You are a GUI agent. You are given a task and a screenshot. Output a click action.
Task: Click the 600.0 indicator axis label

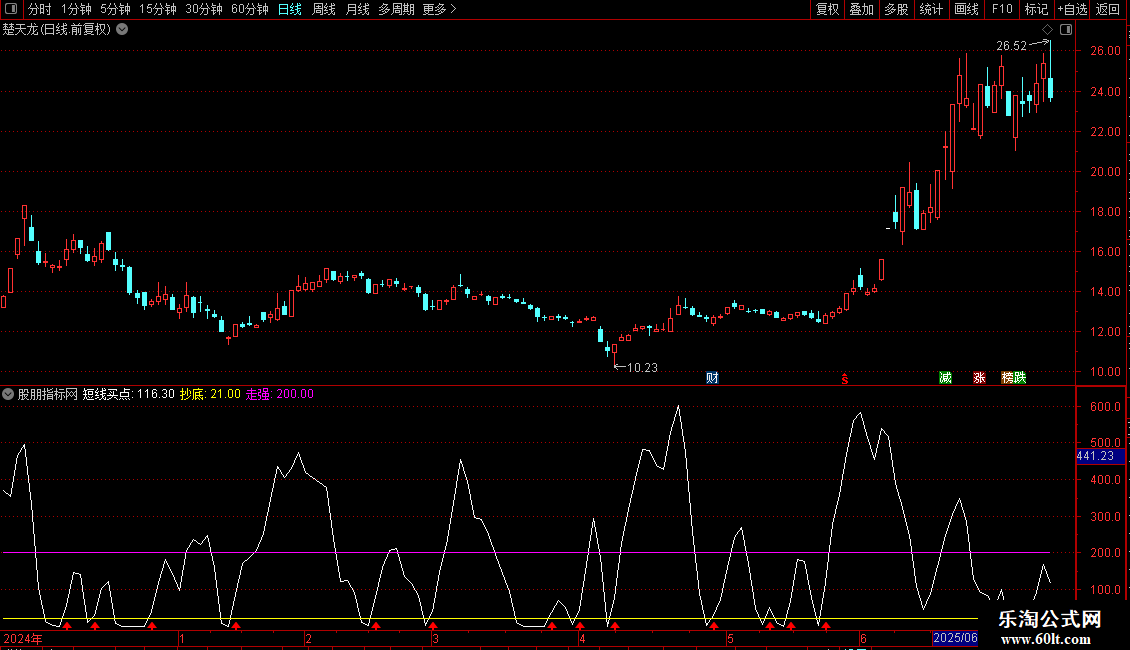[1105, 406]
